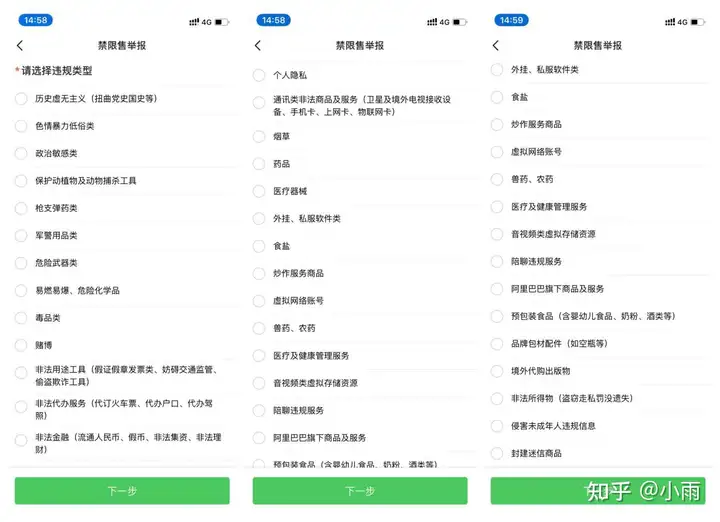720x522 pixels.
Task: Tap back arrow above 个人隐私 list
Action: click(258, 45)
